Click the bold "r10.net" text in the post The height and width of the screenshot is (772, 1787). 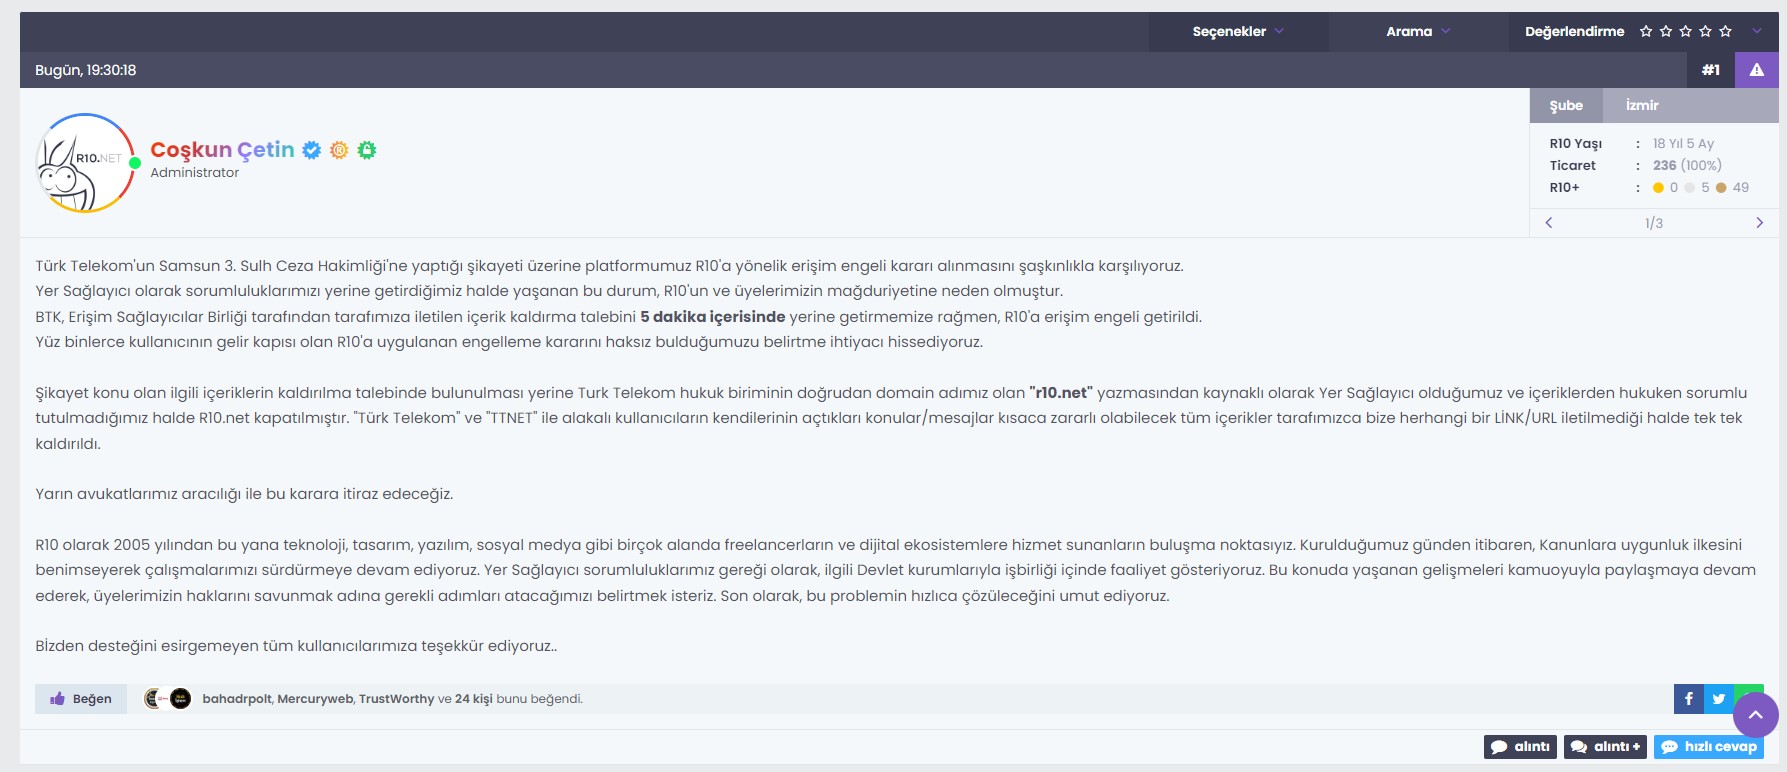tap(1061, 393)
